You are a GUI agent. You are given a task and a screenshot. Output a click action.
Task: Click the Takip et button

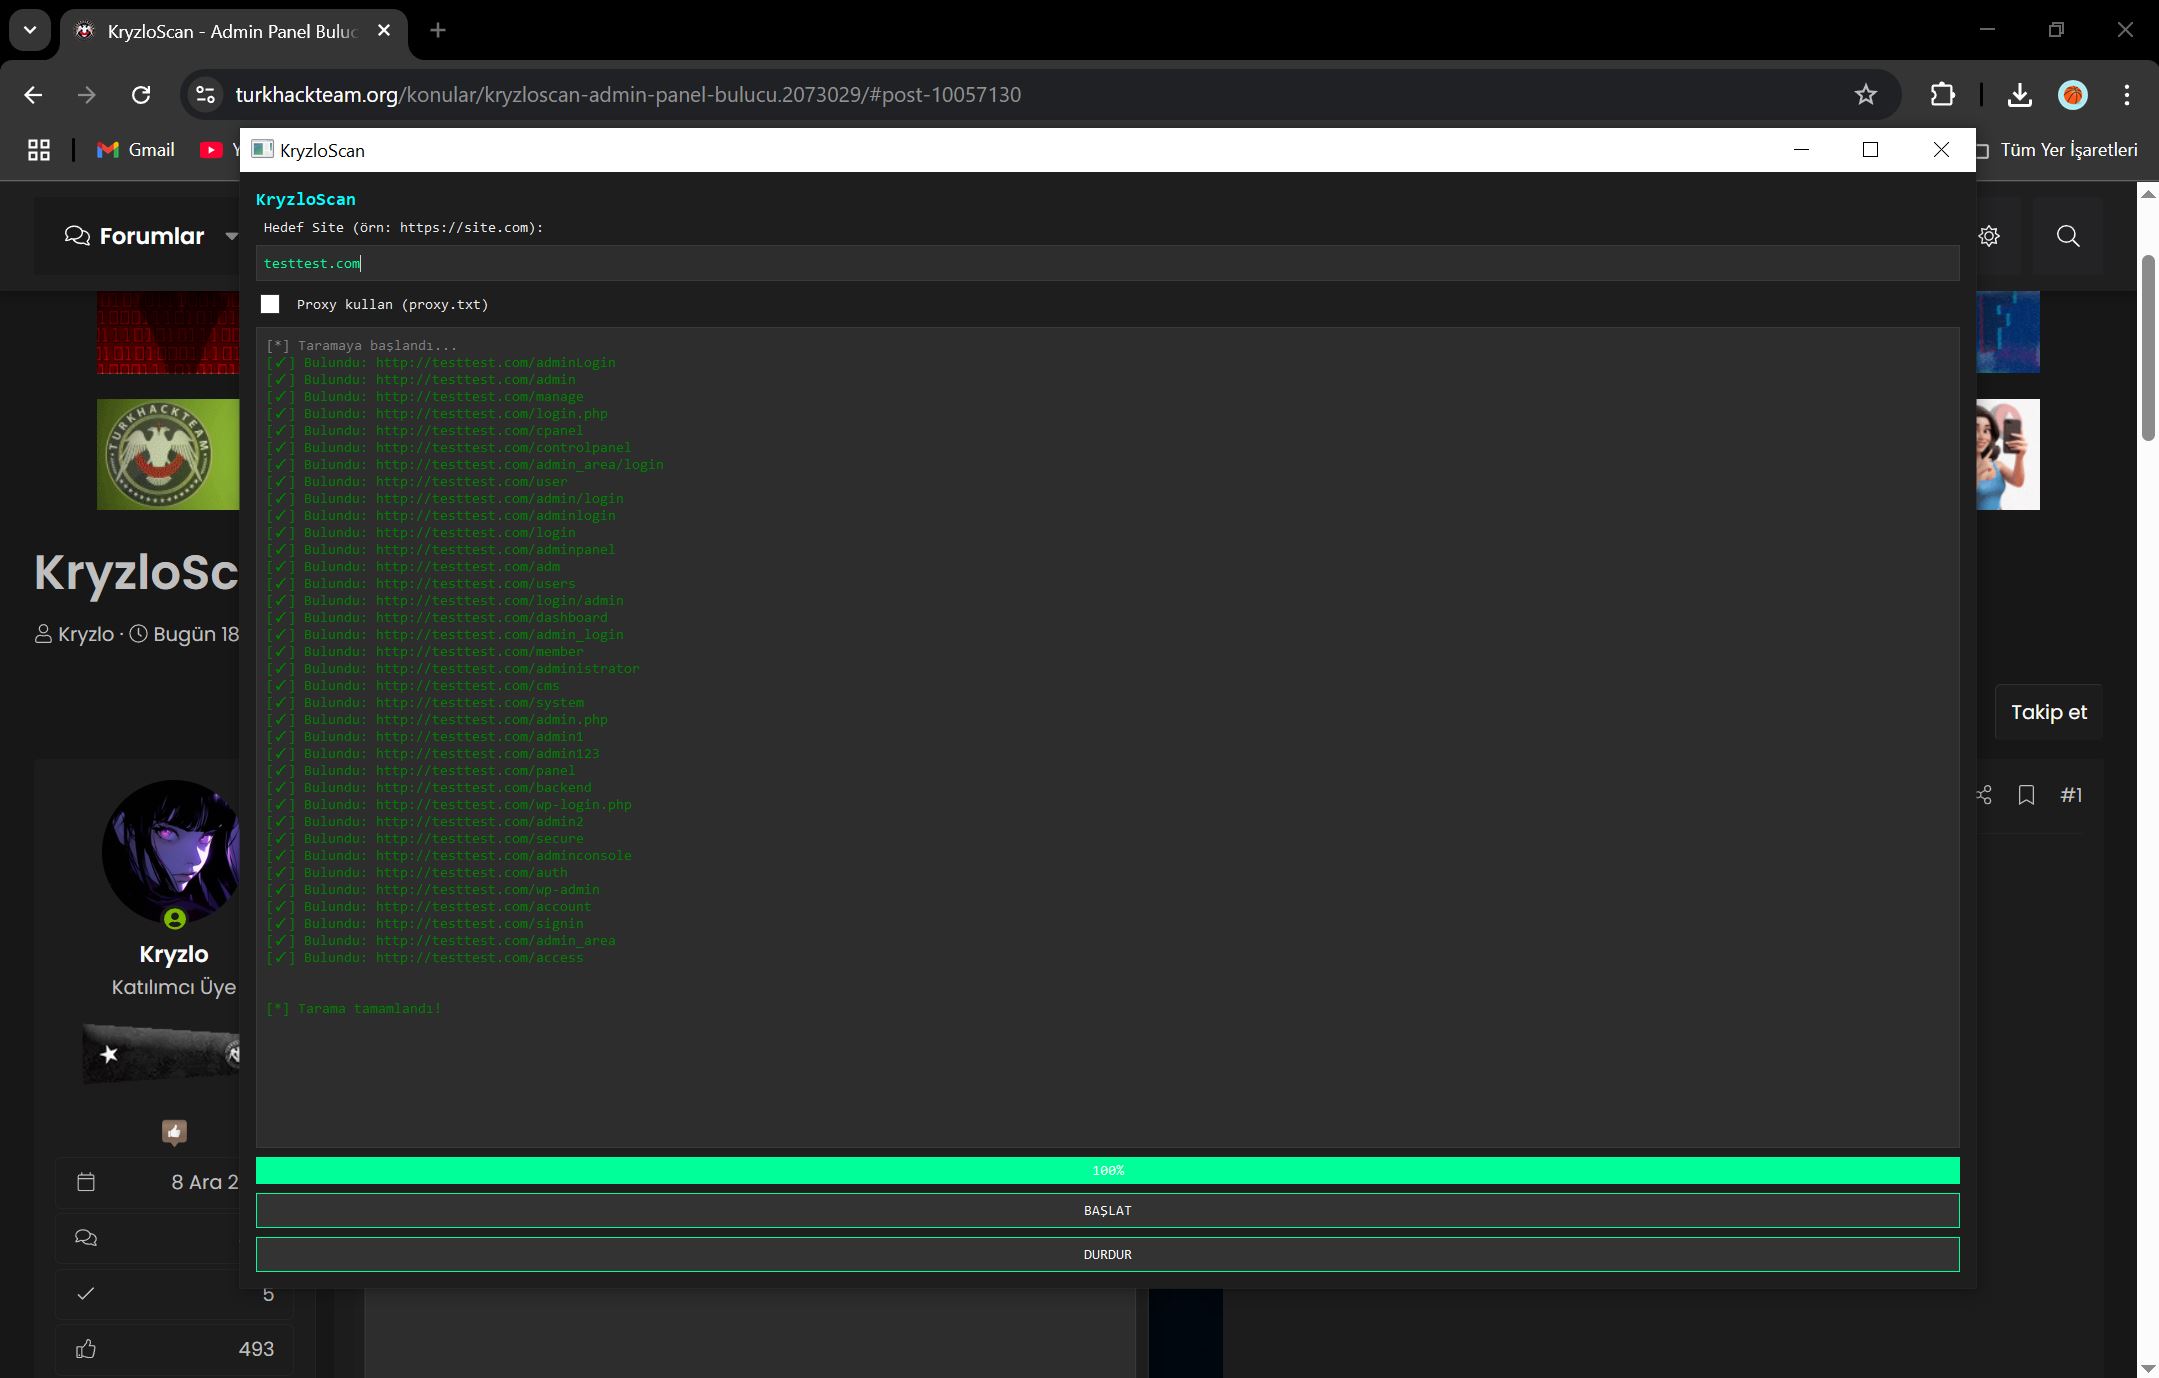pos(2049,712)
